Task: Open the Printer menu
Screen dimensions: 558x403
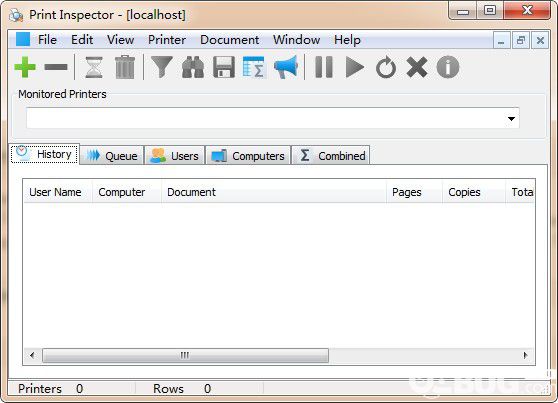Action: coord(167,40)
